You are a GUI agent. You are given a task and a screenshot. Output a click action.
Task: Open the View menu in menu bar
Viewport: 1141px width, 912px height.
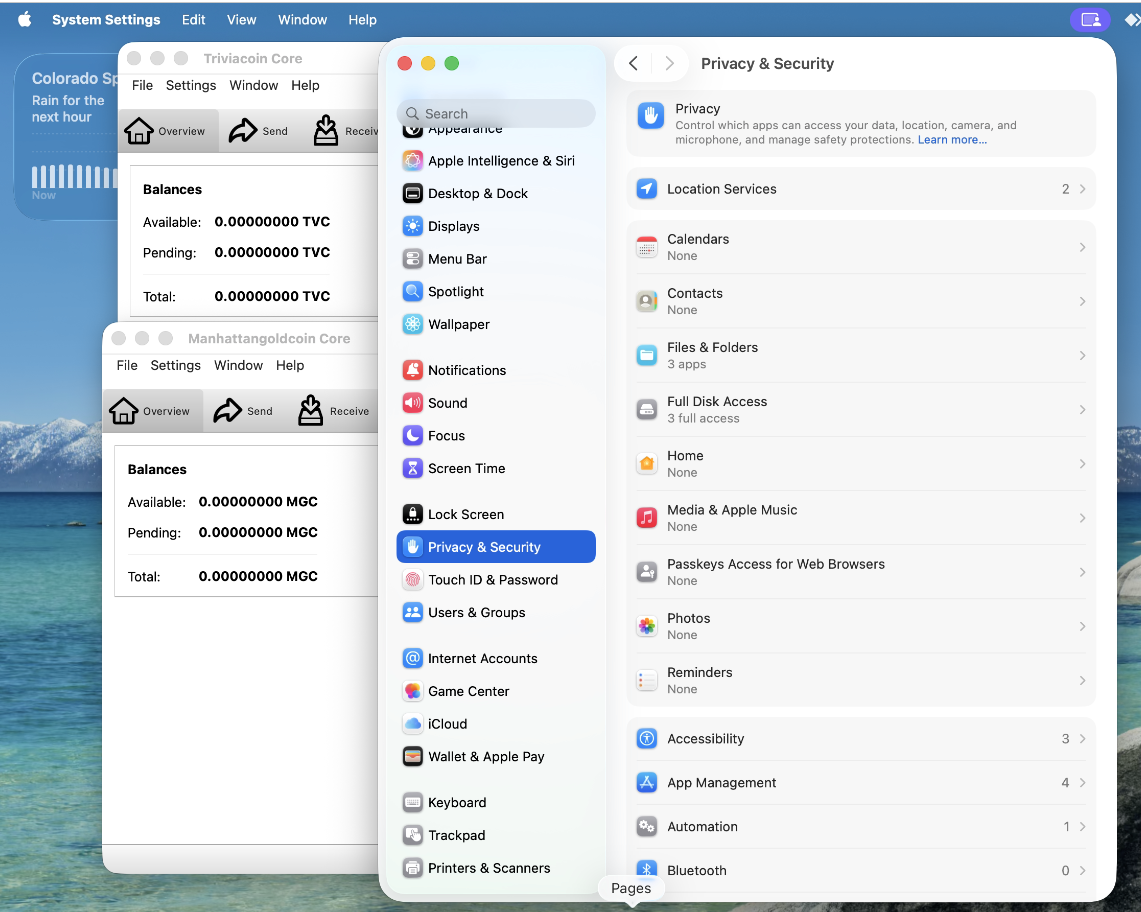tap(242, 20)
